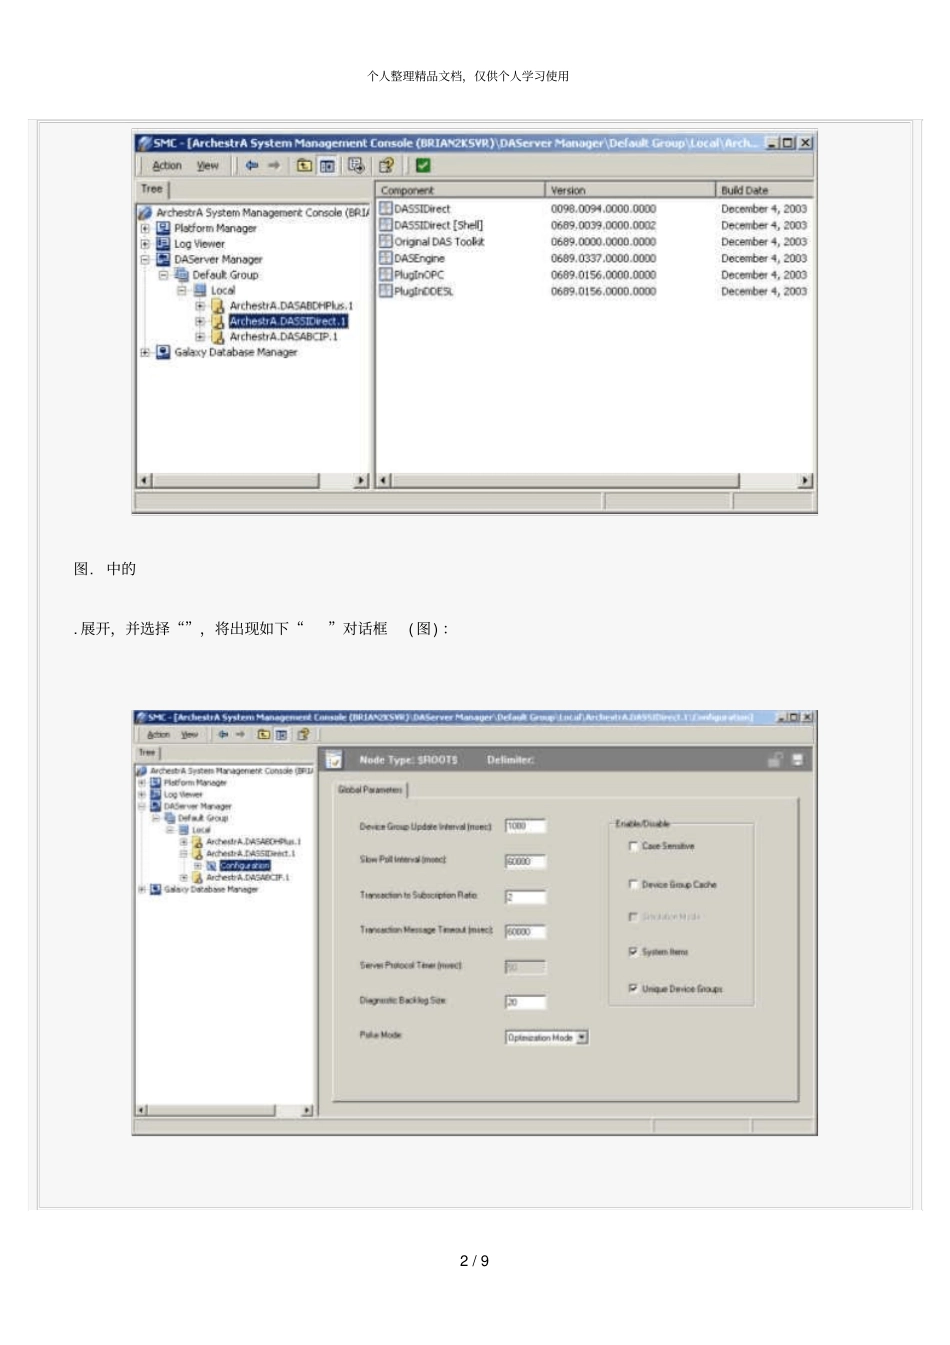Toggle the Device Group Cache checkbox
Viewport: 950px width, 1345px height.
(x=633, y=884)
